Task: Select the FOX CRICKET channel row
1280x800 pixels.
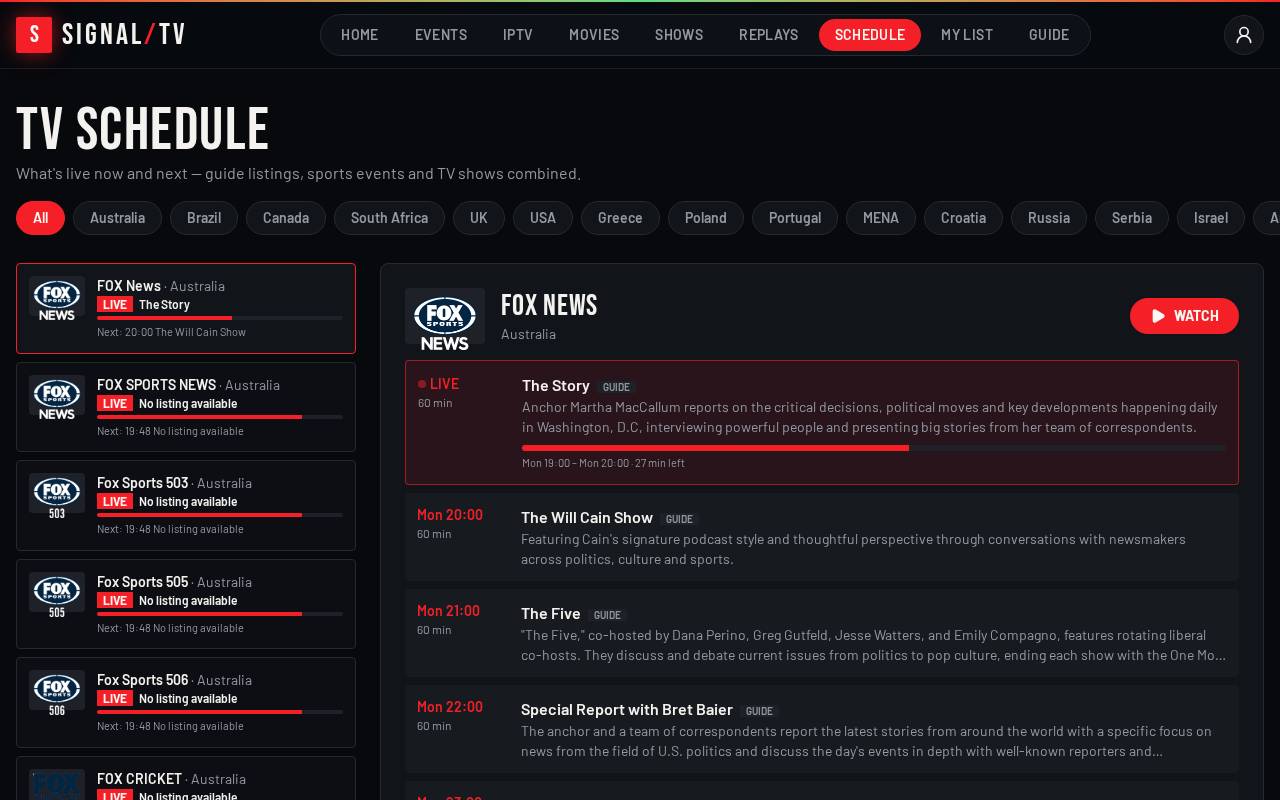Action: 186,779
